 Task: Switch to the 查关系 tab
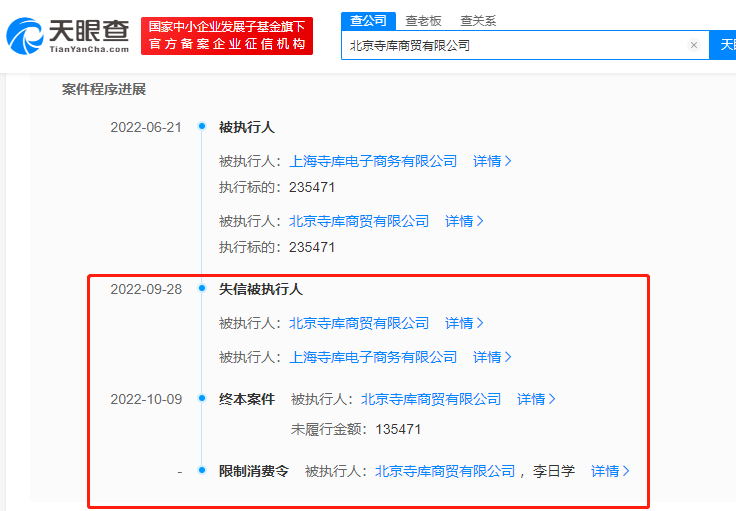478,21
